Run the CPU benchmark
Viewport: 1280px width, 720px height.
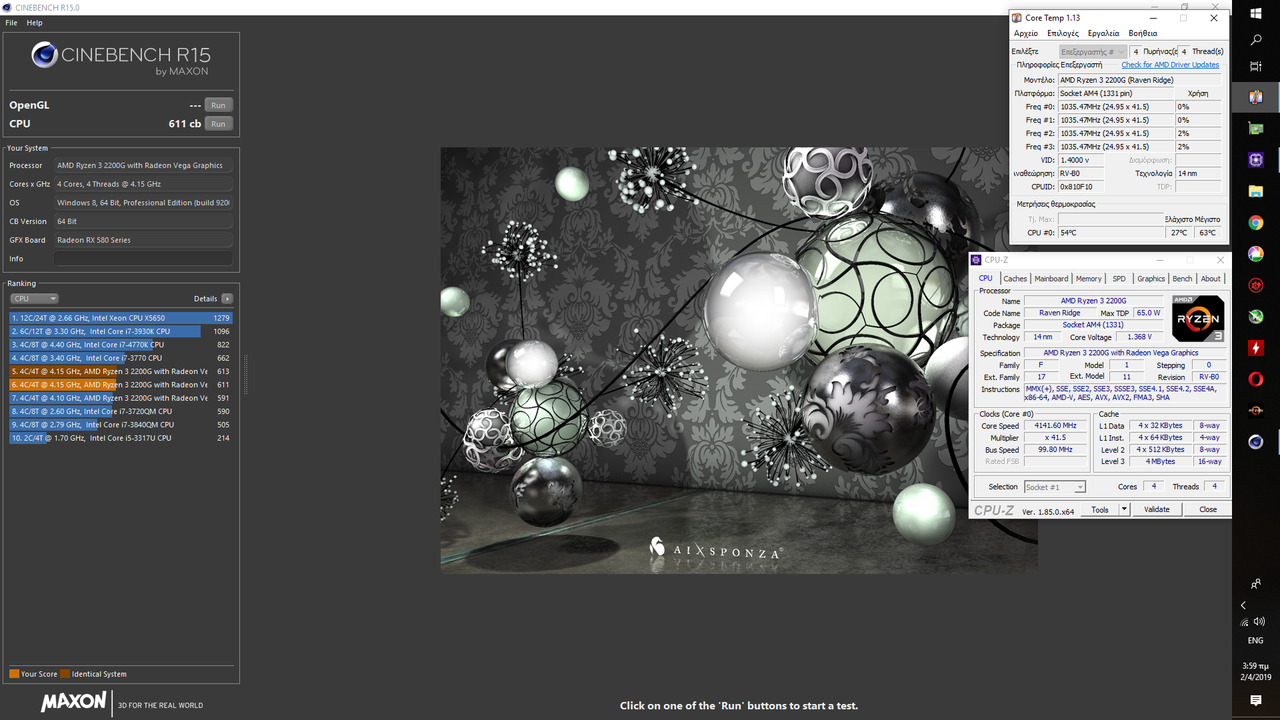coord(218,124)
